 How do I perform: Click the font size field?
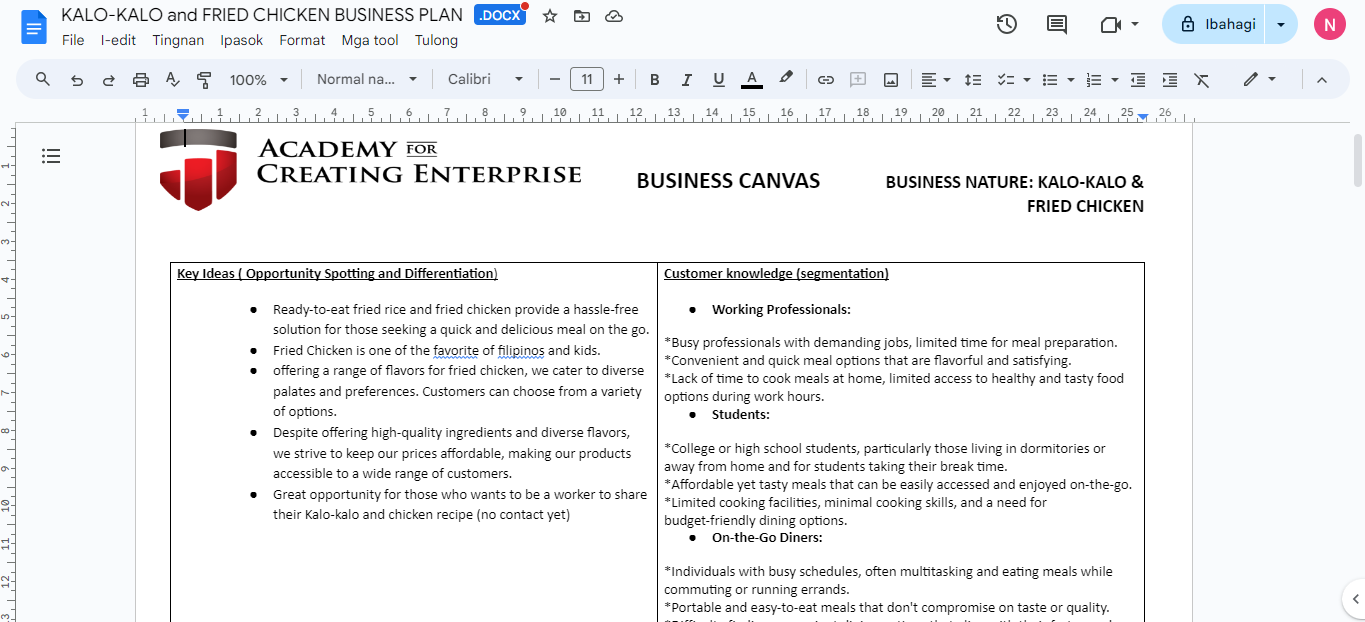click(587, 79)
